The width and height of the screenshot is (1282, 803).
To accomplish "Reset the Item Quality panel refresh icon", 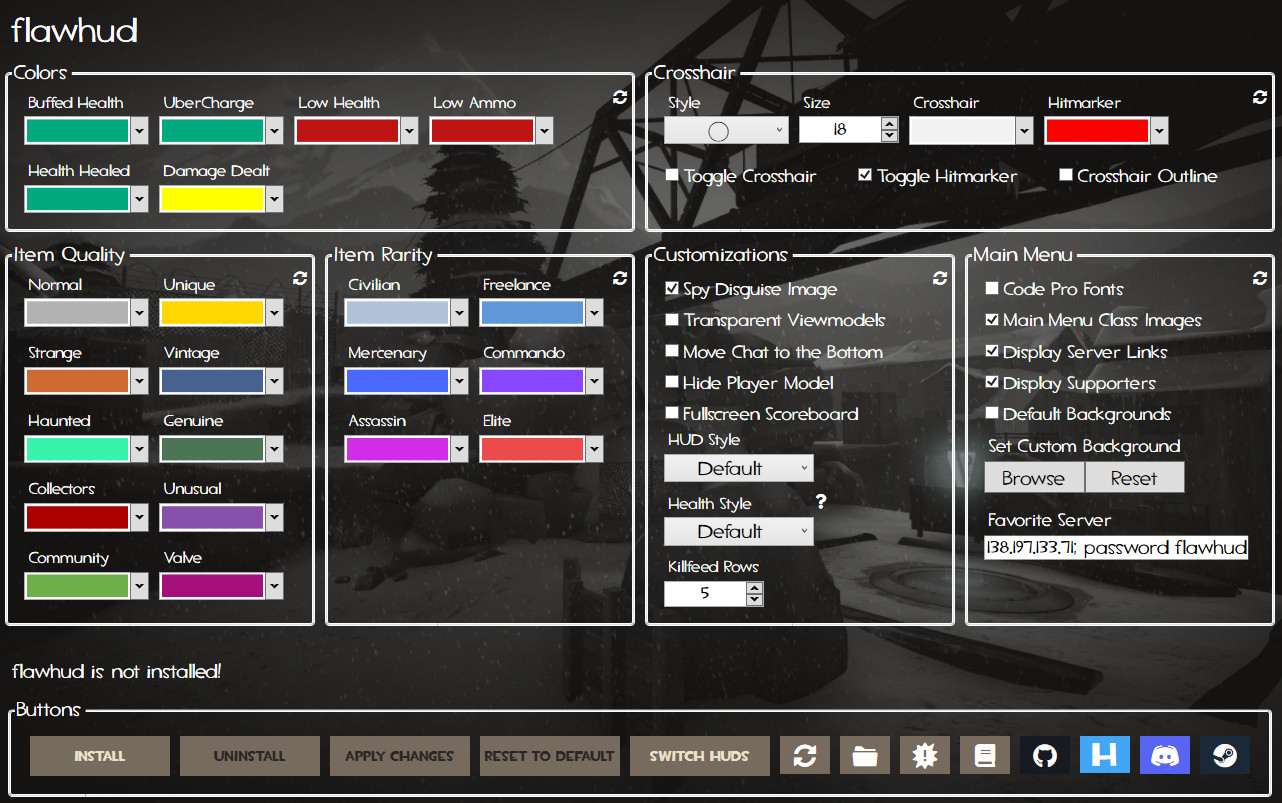I will [299, 279].
